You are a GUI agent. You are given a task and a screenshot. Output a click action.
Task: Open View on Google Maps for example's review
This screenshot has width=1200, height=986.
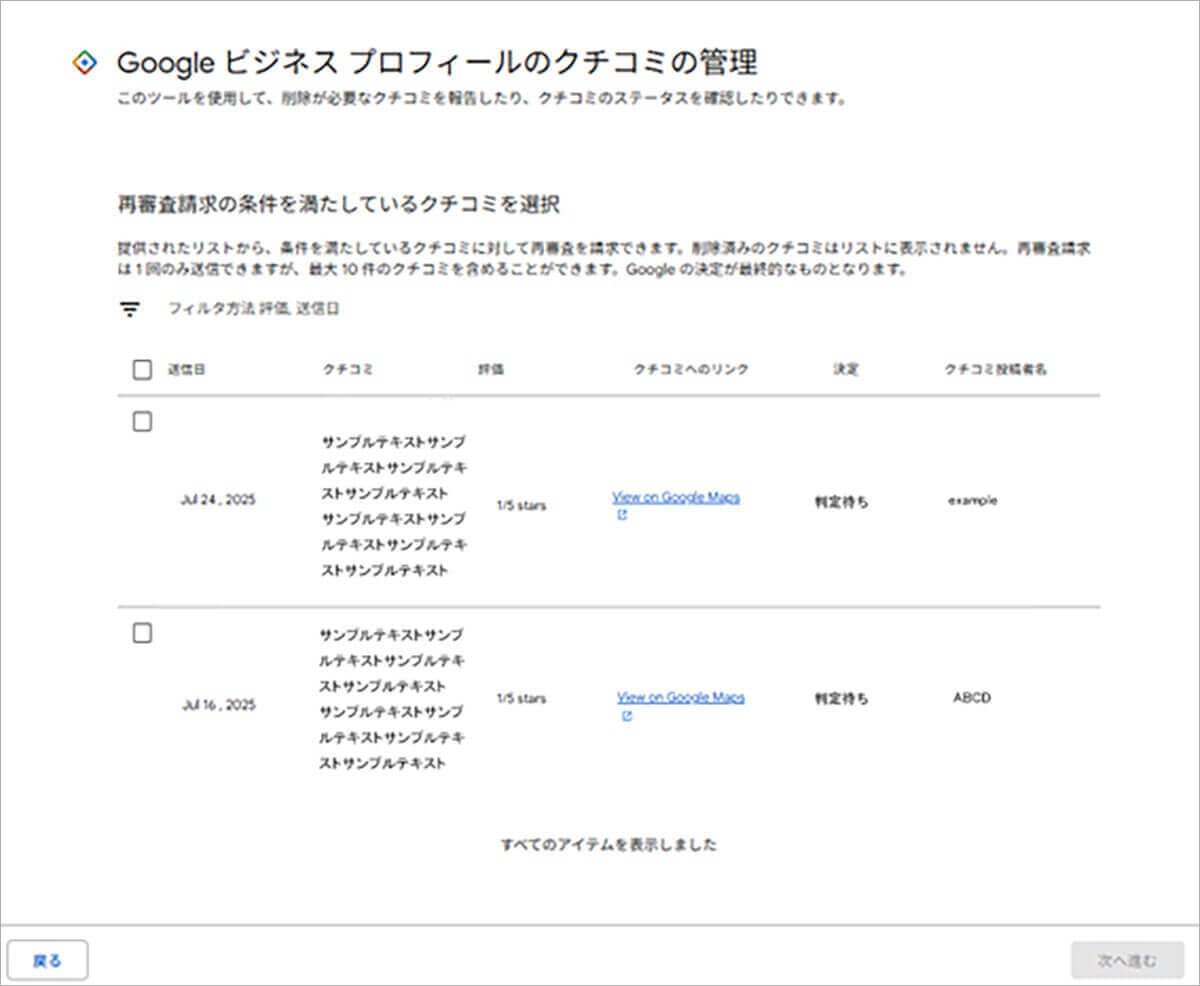point(676,498)
